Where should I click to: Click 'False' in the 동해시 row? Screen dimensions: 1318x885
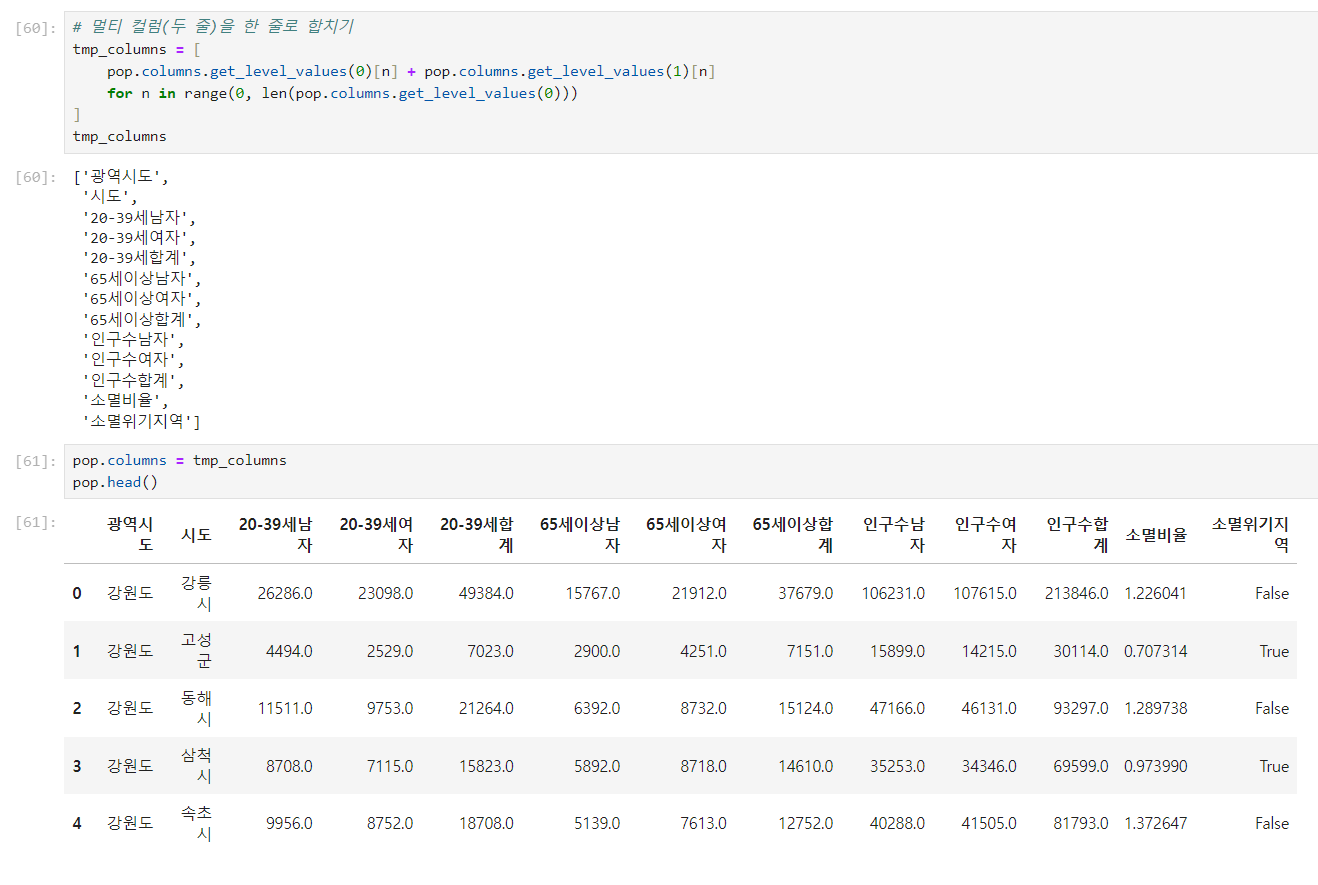1272,708
